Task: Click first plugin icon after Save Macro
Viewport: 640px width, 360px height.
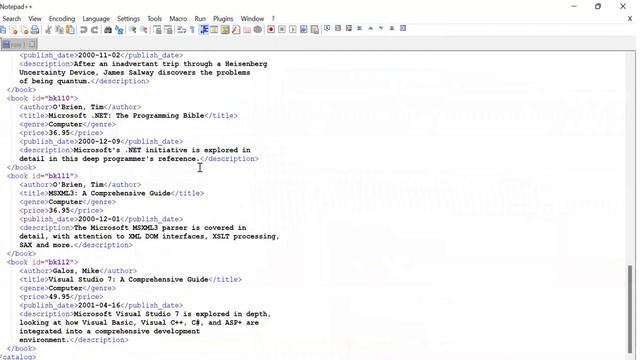Action: [327, 28]
